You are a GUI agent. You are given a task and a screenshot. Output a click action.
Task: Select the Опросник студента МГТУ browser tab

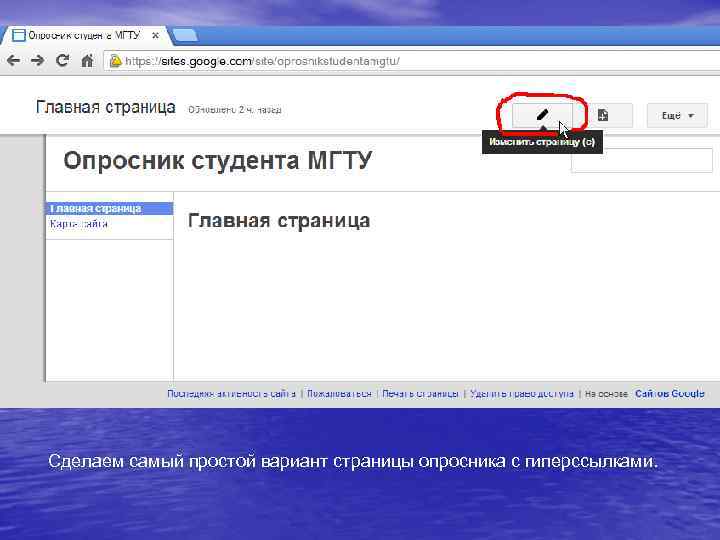click(x=85, y=35)
